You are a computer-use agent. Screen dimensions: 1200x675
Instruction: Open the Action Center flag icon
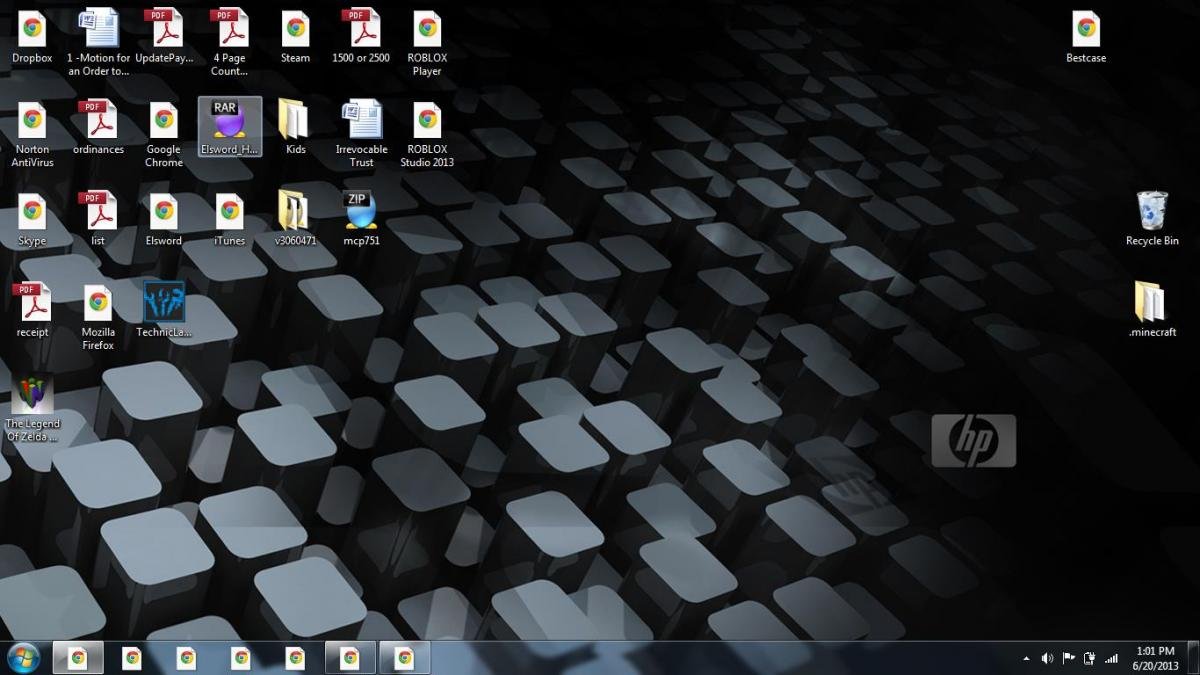point(1068,658)
